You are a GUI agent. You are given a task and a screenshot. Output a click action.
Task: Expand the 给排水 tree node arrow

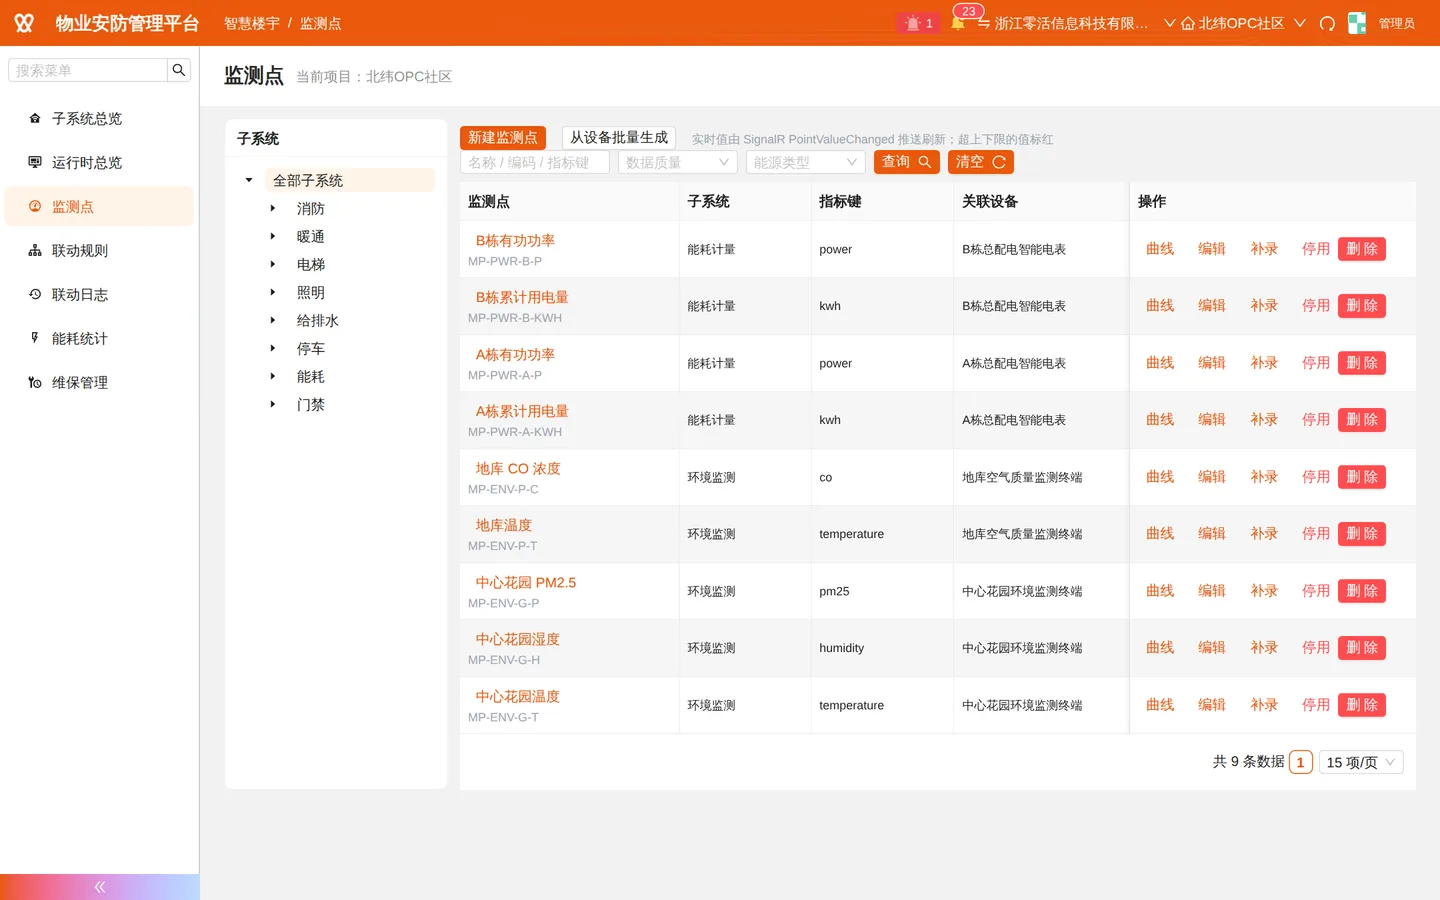click(x=272, y=320)
